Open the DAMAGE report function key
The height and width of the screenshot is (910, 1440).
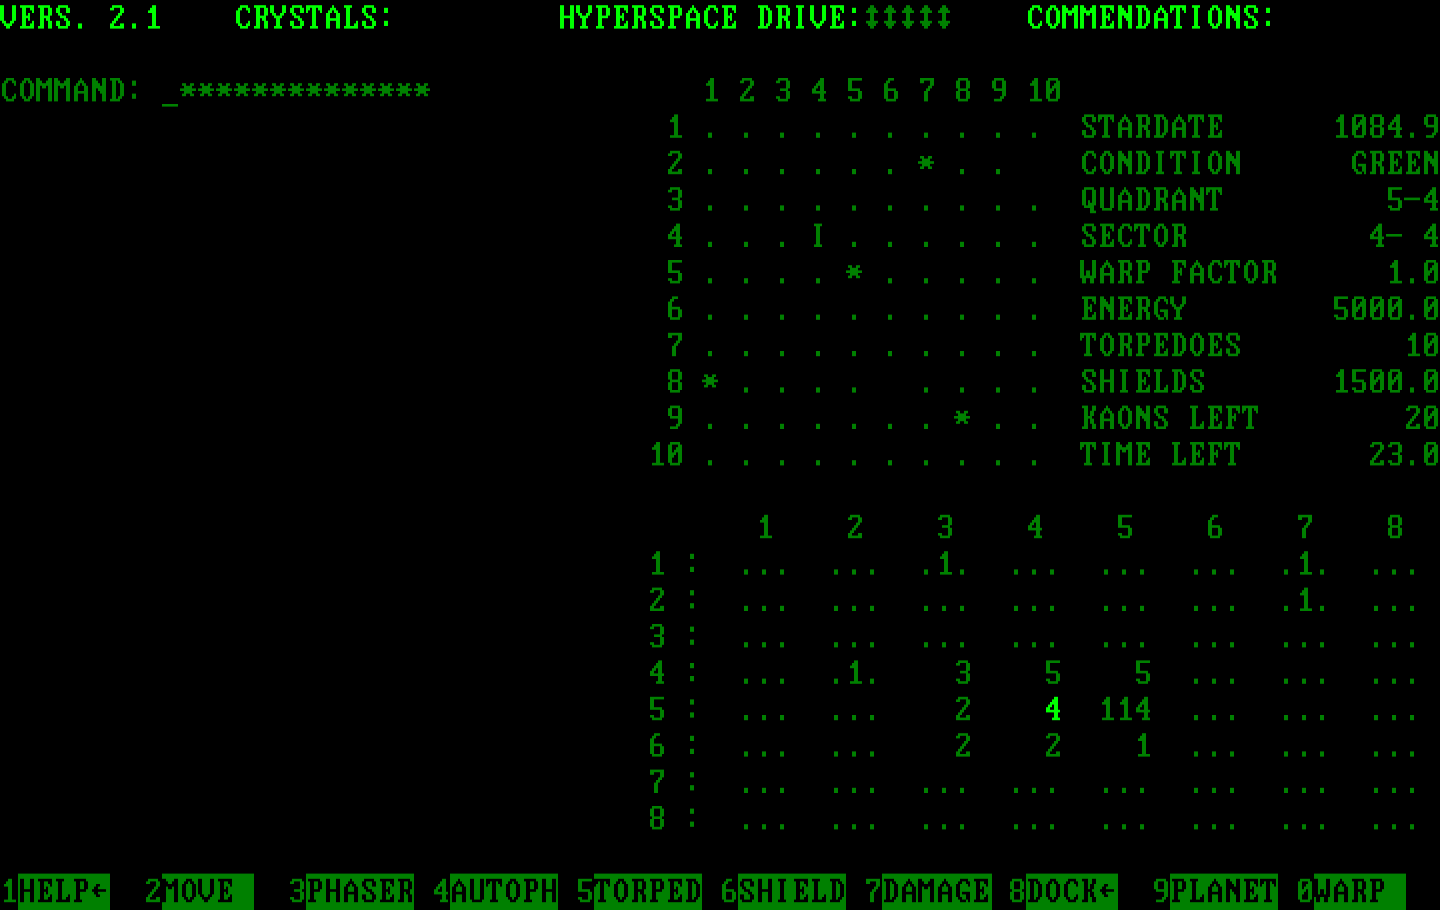coord(936,890)
